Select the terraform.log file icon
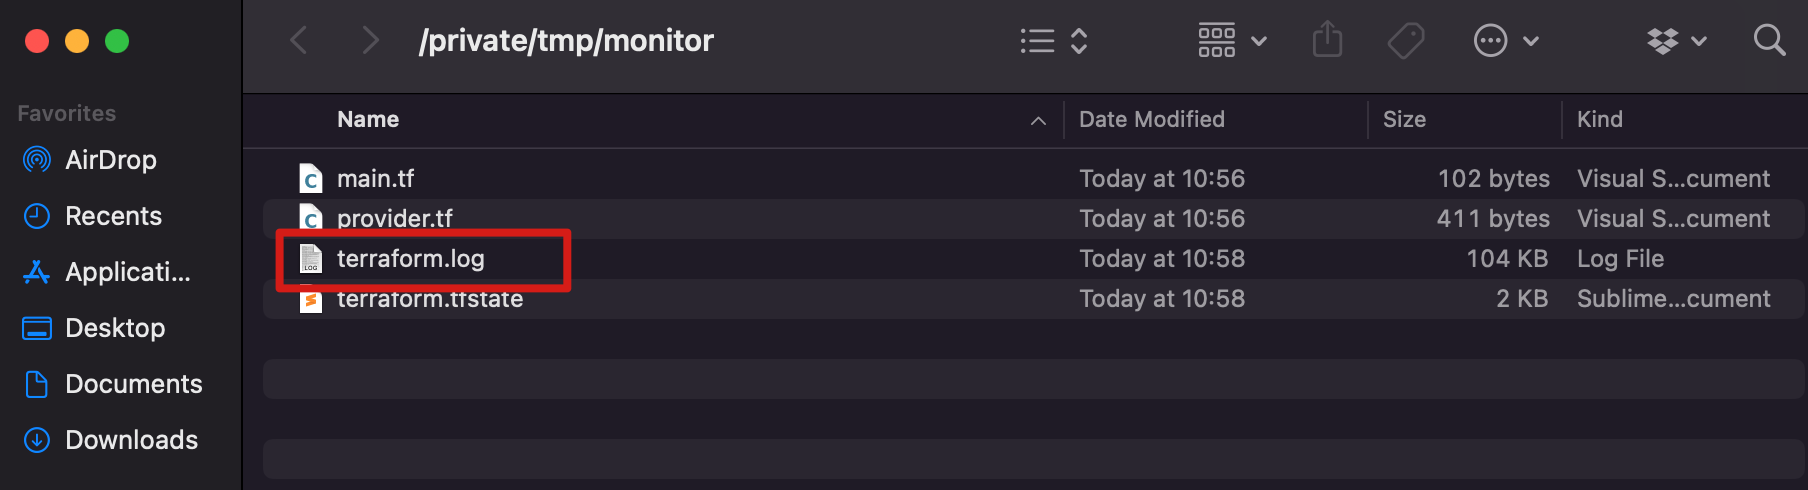The height and width of the screenshot is (490, 1808). (x=311, y=259)
